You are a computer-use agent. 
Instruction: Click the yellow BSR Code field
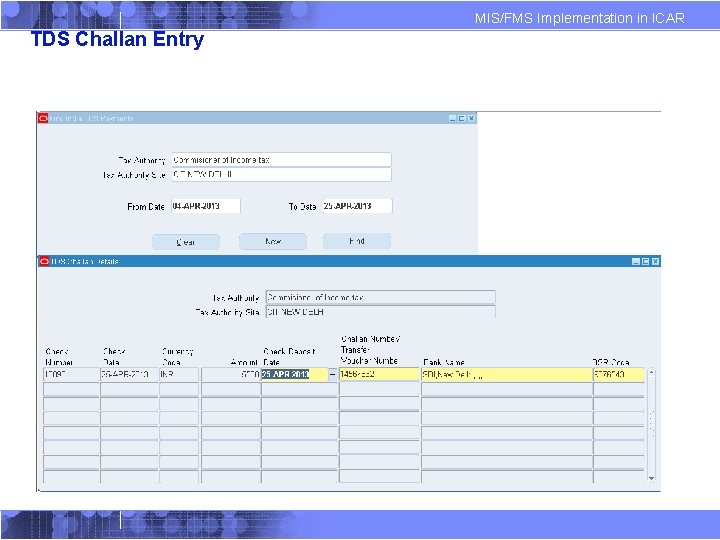pos(619,375)
